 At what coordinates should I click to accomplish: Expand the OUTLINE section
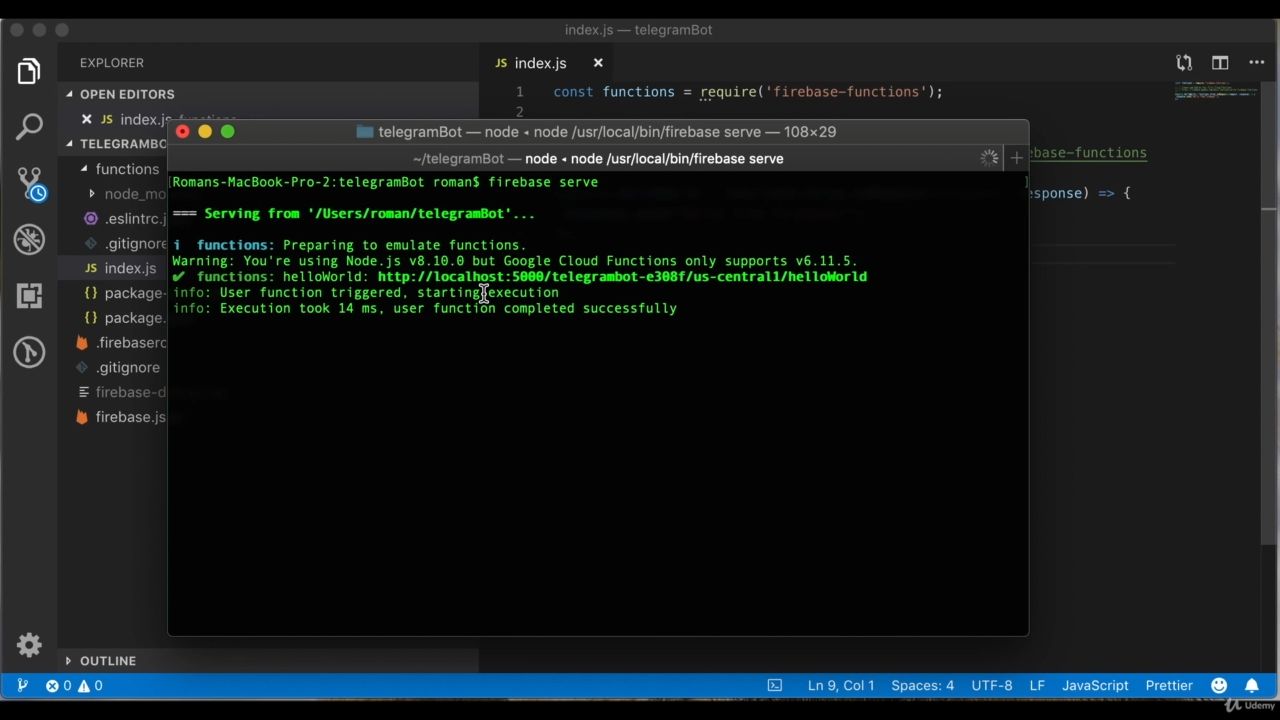point(107,661)
